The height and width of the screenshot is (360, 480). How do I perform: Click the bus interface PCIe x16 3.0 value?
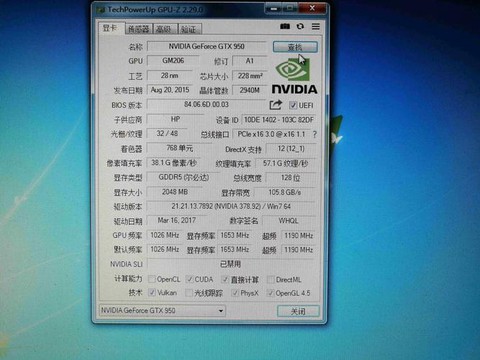coord(271,134)
